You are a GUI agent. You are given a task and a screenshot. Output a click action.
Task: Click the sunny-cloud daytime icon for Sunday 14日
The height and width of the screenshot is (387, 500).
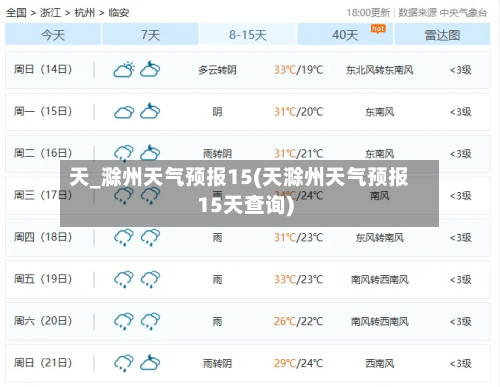(x=124, y=70)
